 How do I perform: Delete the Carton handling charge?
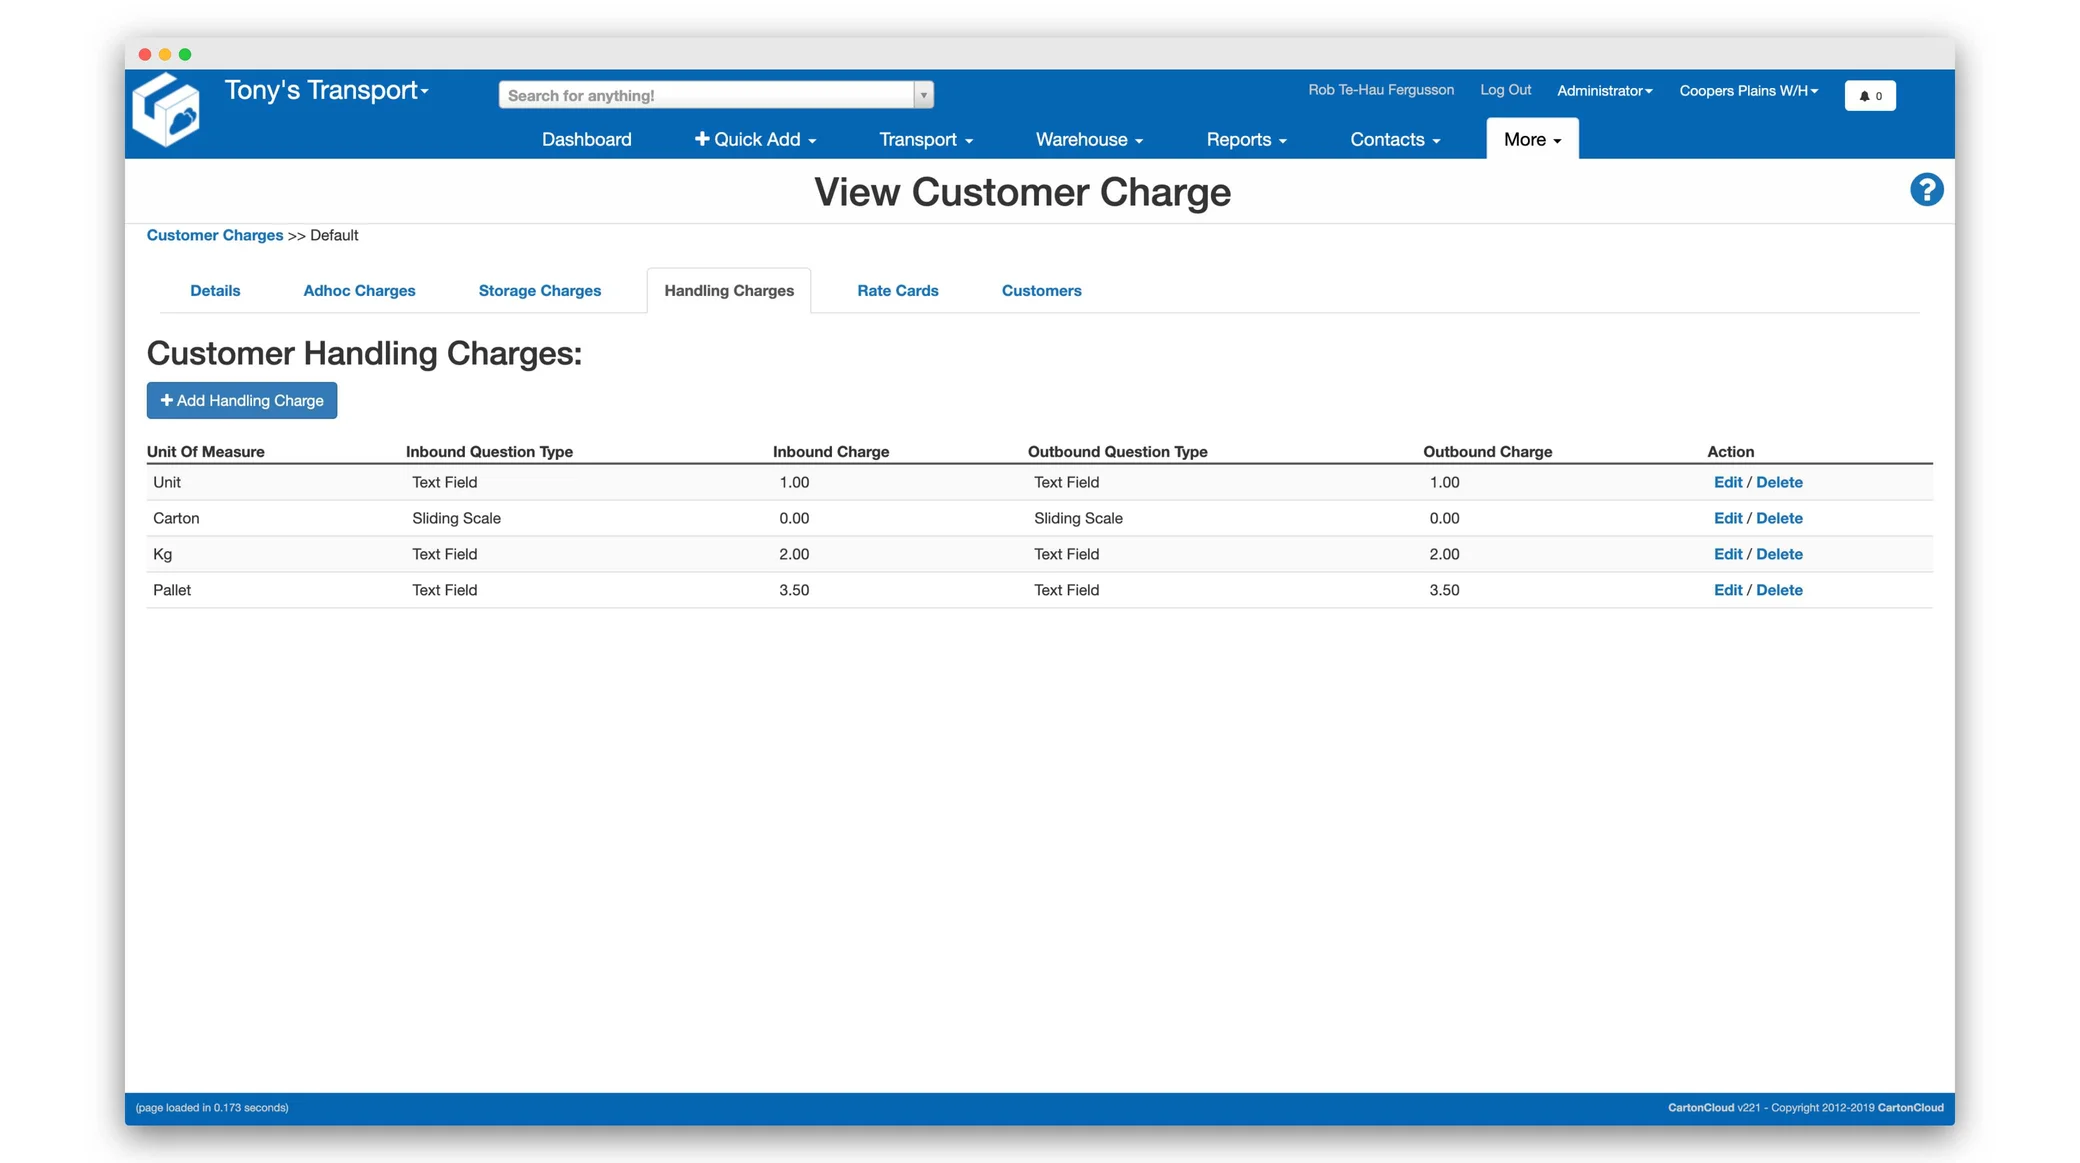click(x=1780, y=518)
